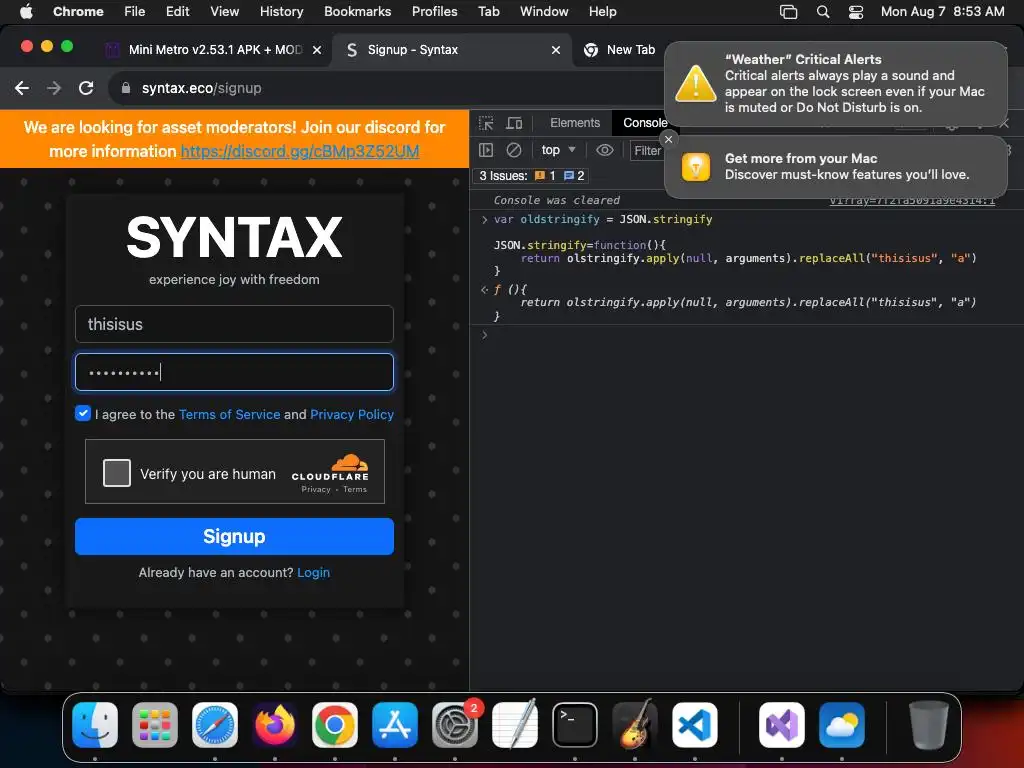
Task: Expand the oldstringify console input entry
Action: point(485,219)
